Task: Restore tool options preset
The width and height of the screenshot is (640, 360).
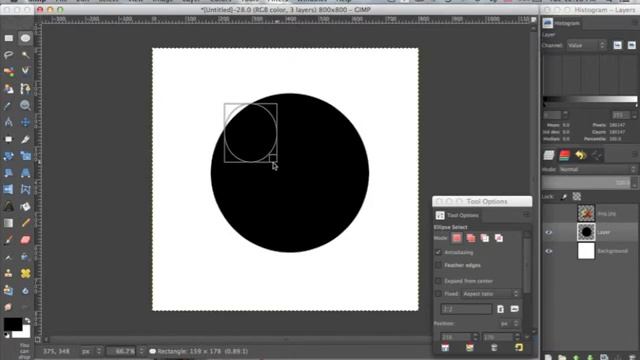Action: 470,348
